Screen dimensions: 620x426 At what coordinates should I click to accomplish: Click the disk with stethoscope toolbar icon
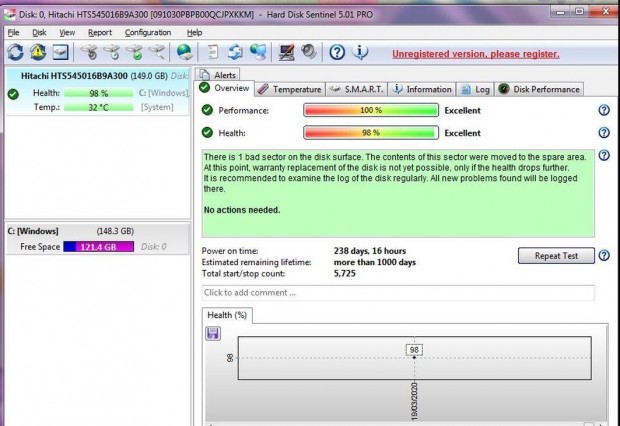[90, 52]
